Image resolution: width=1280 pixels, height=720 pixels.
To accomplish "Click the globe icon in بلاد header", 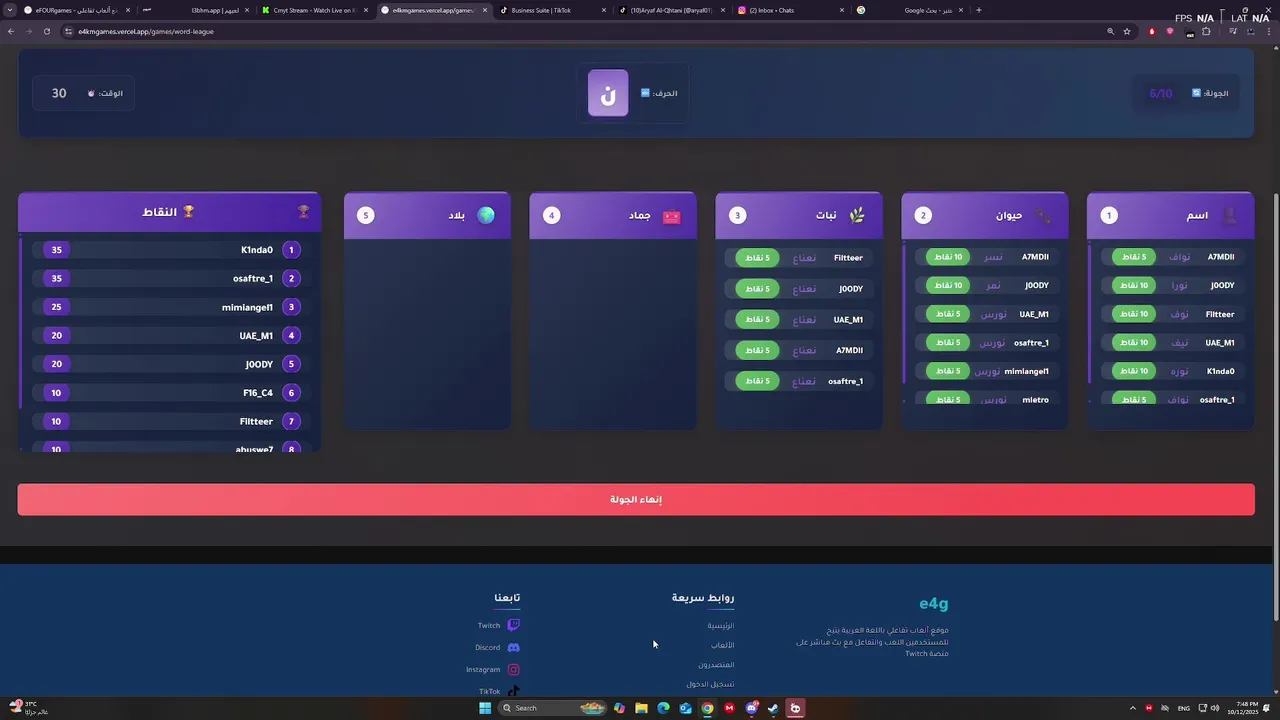I will (x=486, y=215).
